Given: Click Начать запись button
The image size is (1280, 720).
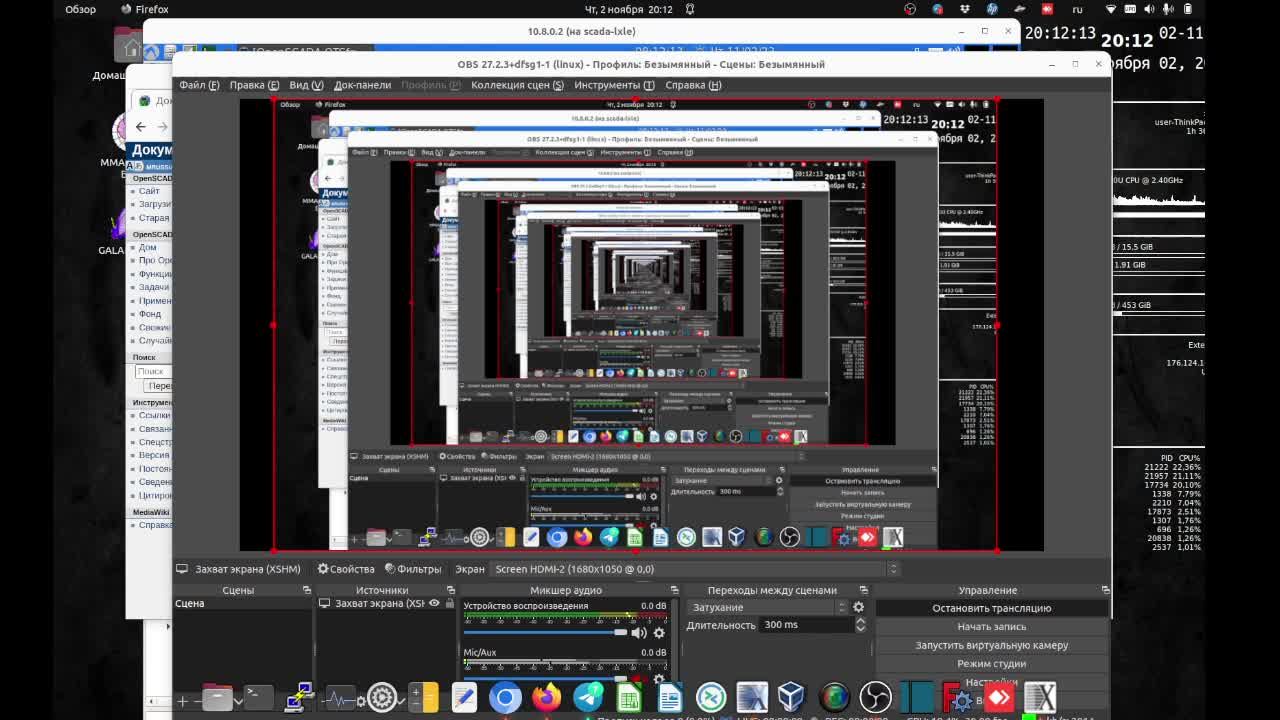Looking at the screenshot, I should 991,627.
